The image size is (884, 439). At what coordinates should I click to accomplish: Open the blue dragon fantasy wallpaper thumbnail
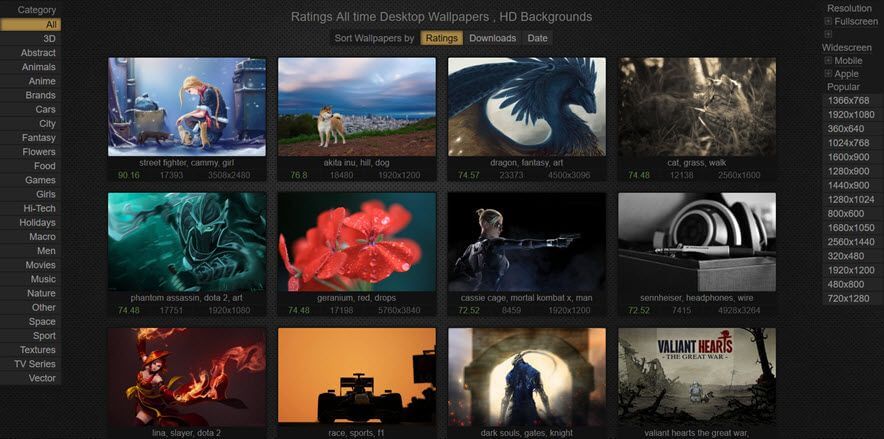(x=527, y=107)
